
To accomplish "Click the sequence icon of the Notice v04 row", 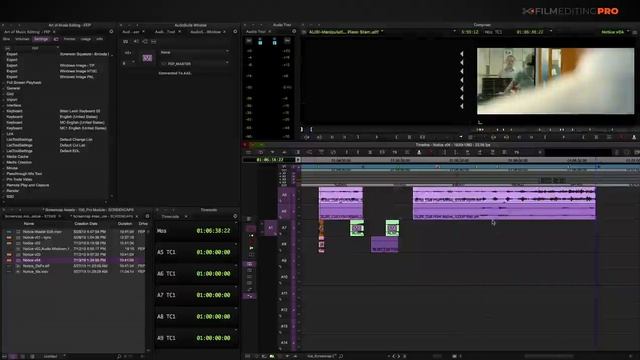I will pos(18,260).
